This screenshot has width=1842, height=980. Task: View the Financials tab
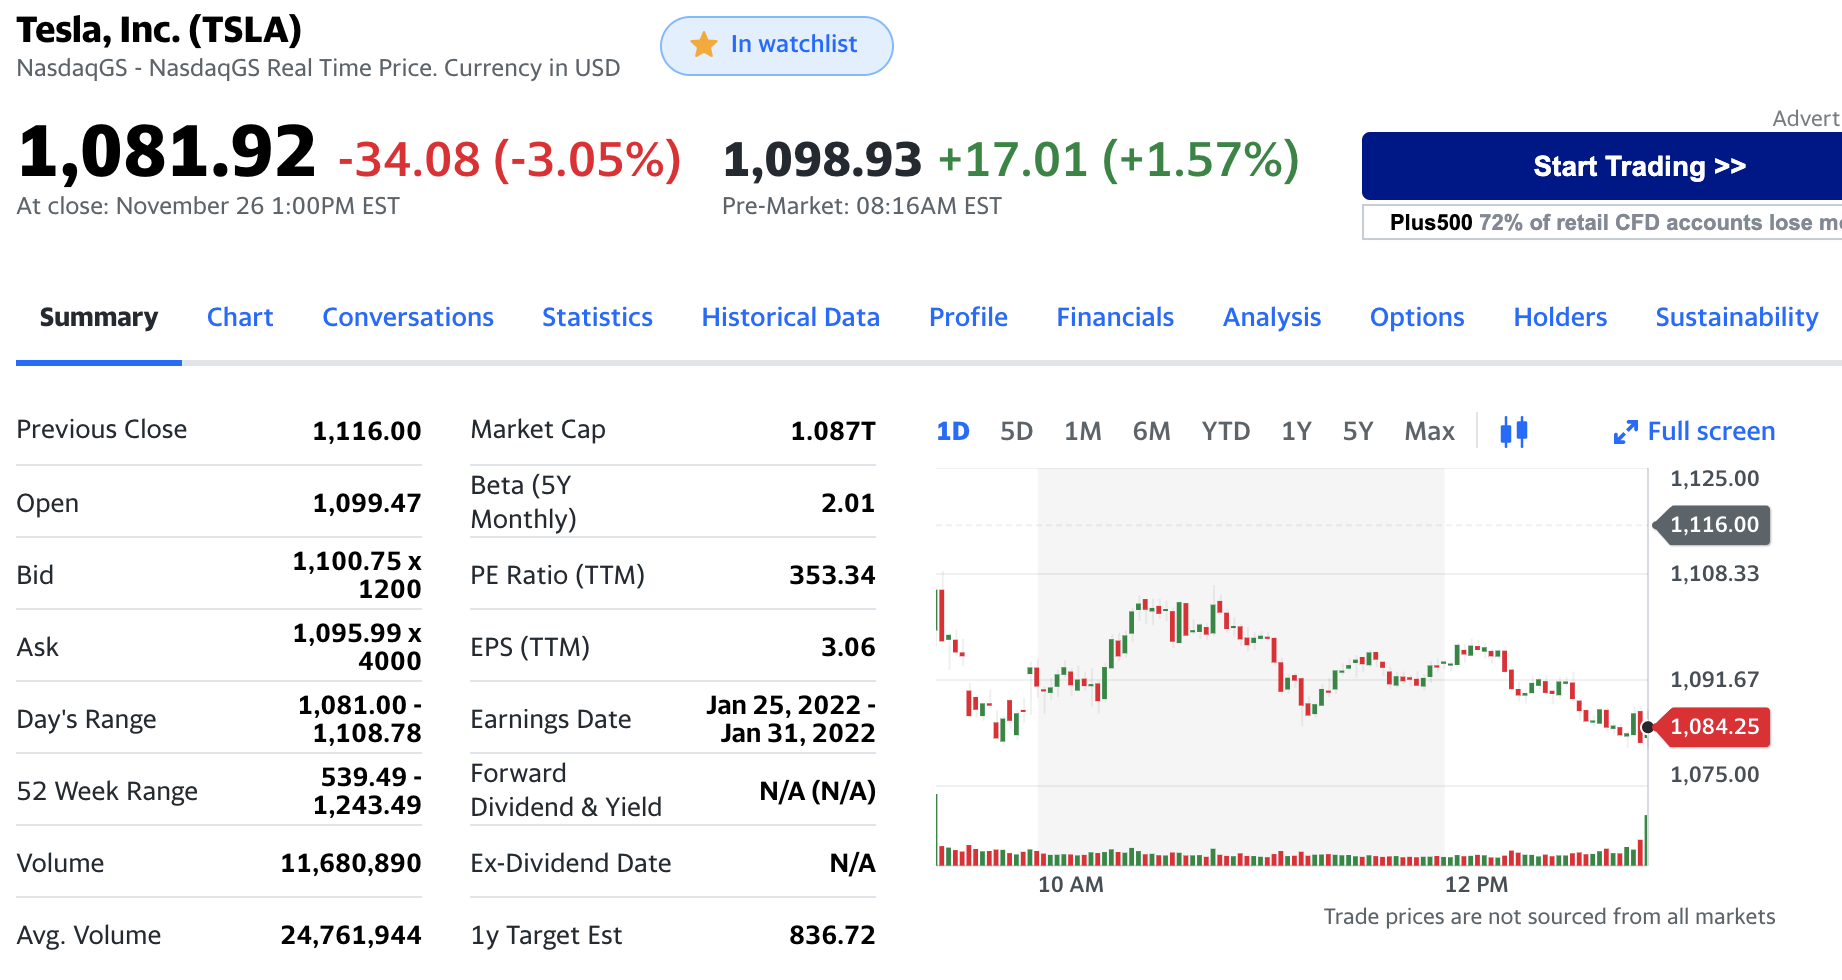(x=1115, y=317)
